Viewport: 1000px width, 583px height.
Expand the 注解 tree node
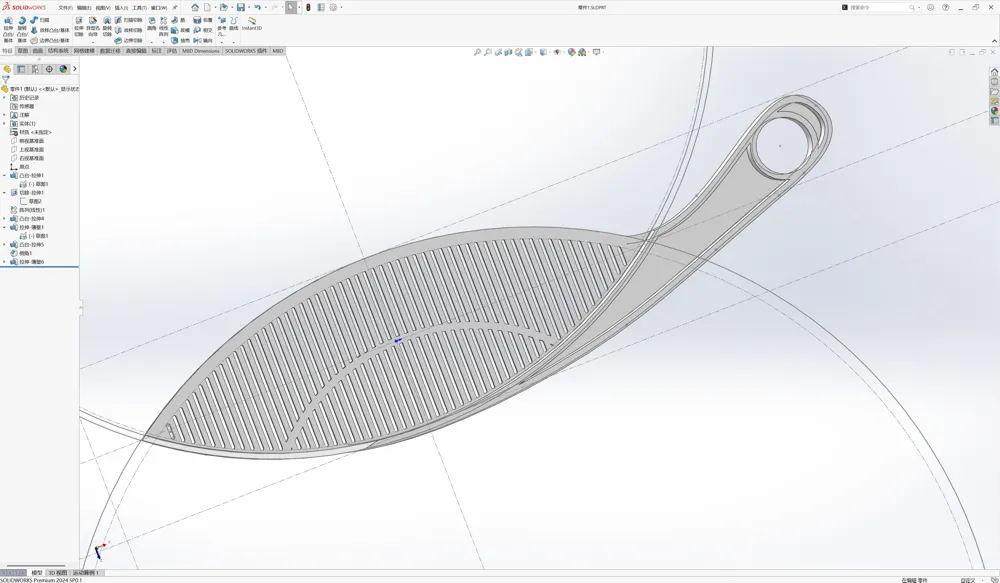click(x=4, y=115)
